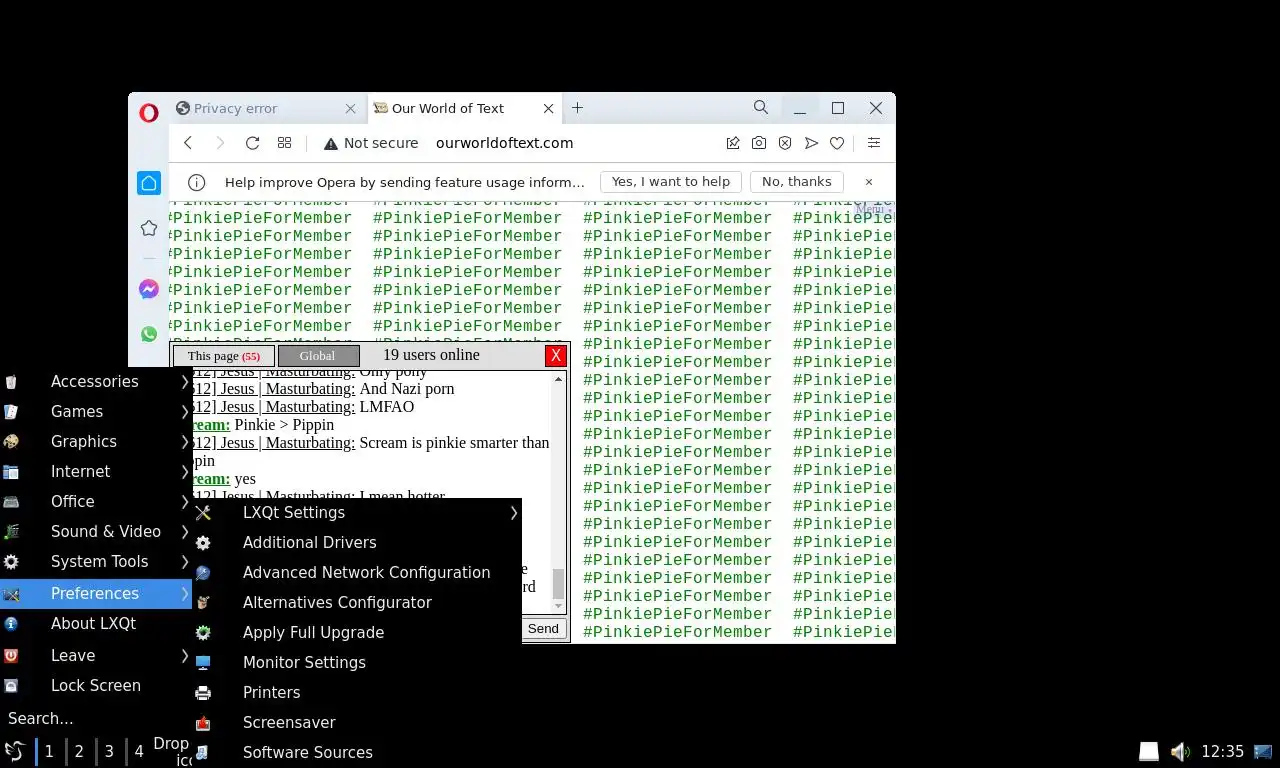Switch to Privacy error tab
1280x768 pixels.
(266, 108)
